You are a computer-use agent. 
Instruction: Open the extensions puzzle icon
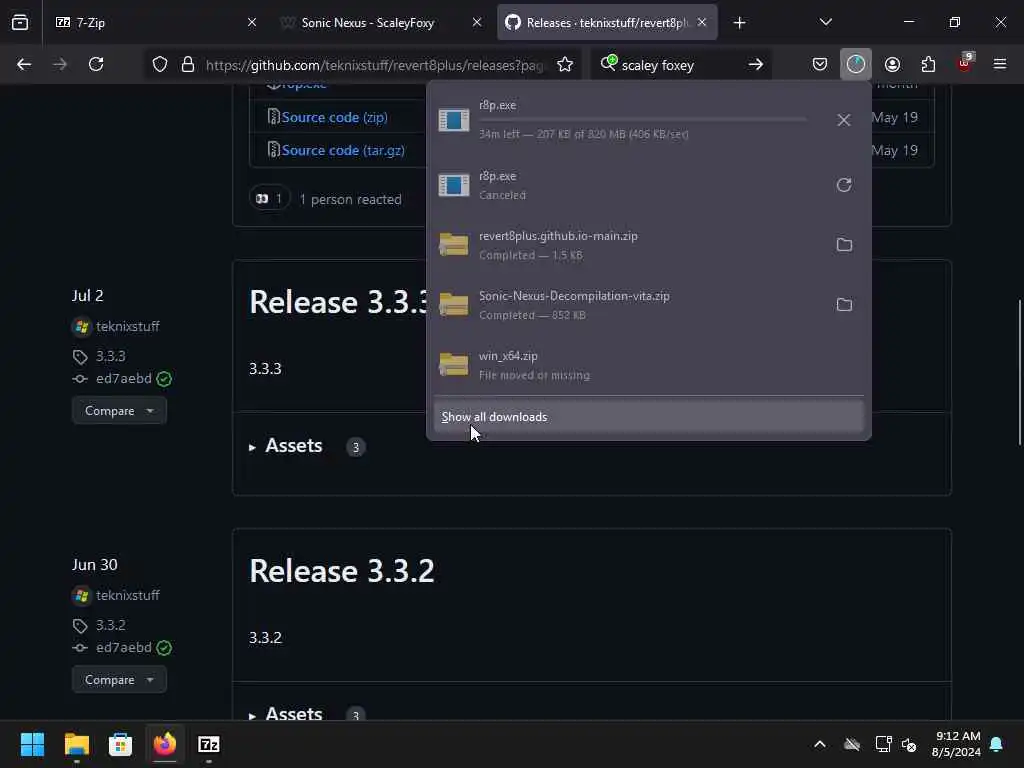pyautogui.click(x=928, y=64)
